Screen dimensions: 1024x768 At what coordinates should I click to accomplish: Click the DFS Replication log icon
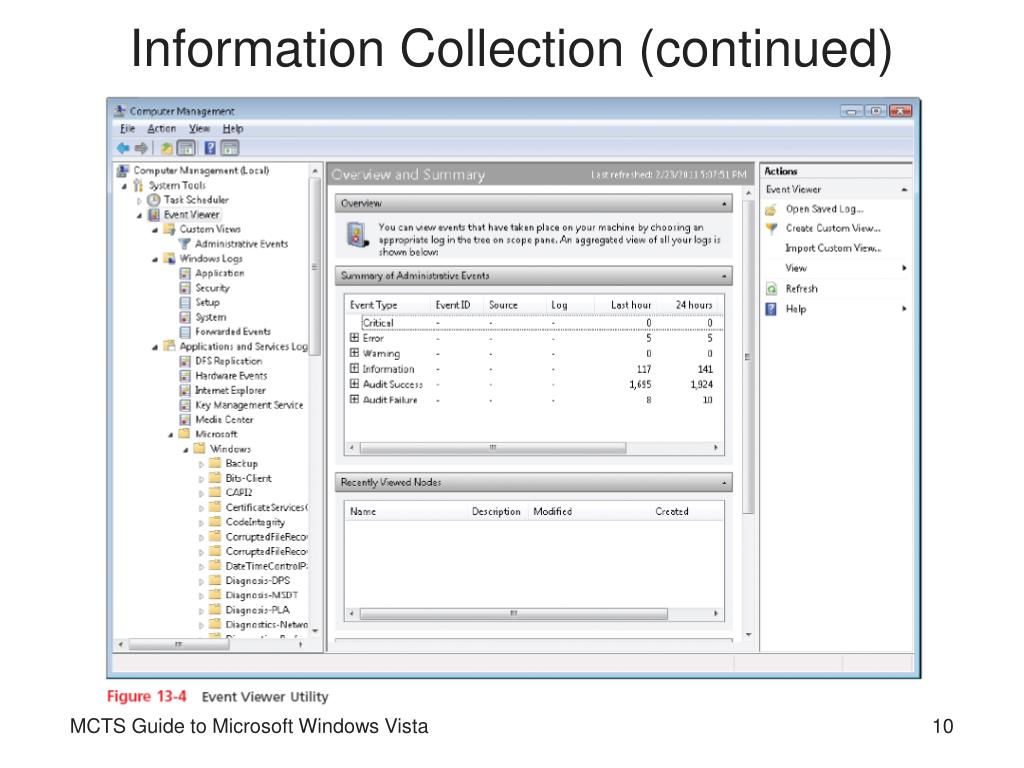[185, 361]
